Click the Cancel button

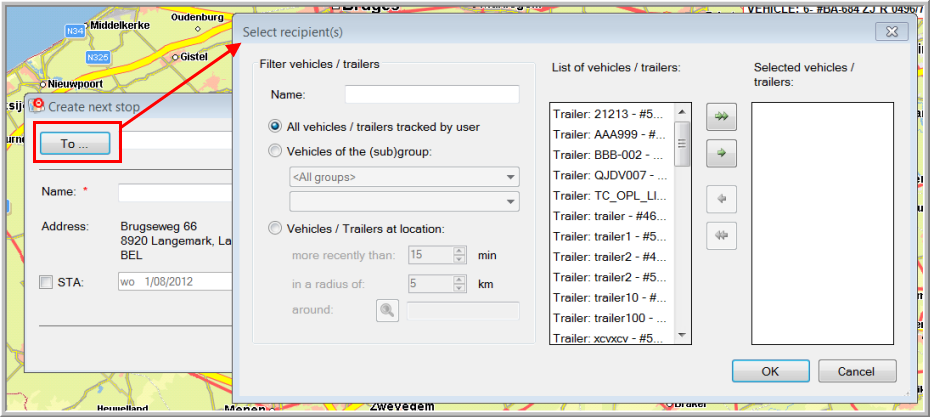pyautogui.click(x=856, y=371)
